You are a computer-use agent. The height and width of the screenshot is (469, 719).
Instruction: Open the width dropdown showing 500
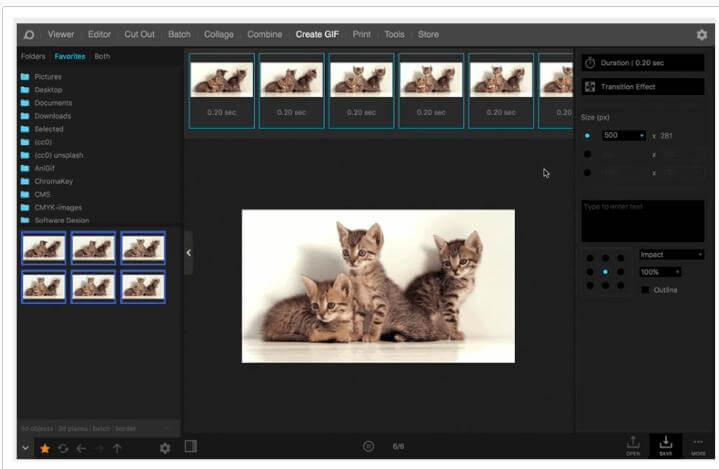click(x=624, y=136)
